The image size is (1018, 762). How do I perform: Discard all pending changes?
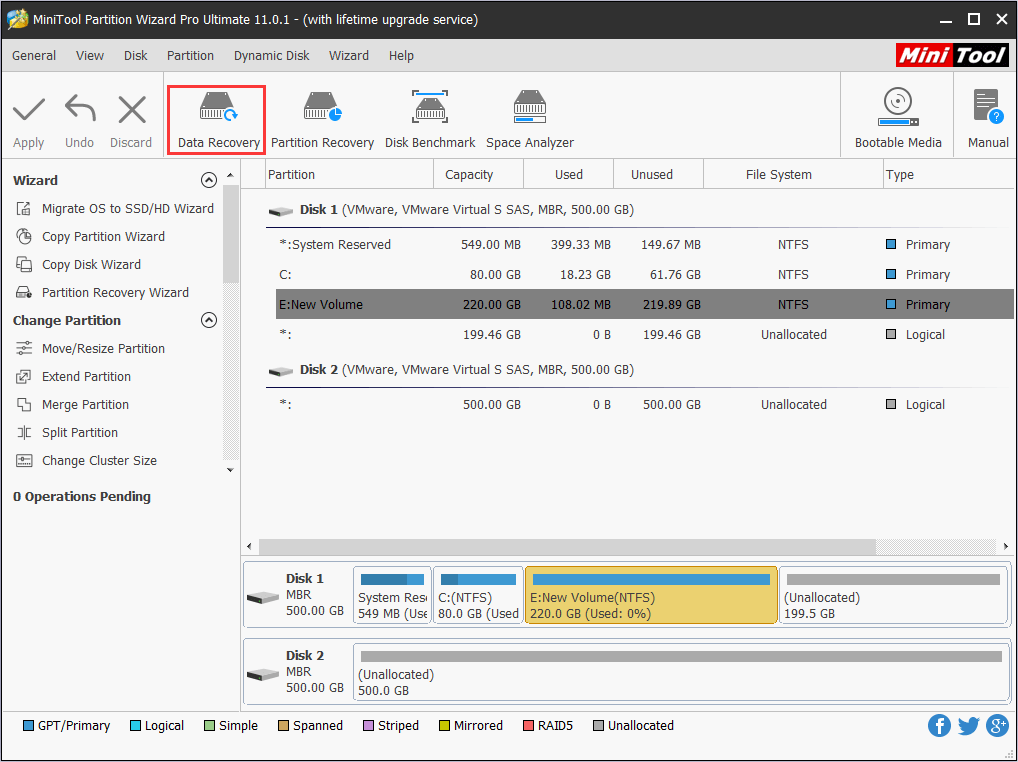[131, 122]
